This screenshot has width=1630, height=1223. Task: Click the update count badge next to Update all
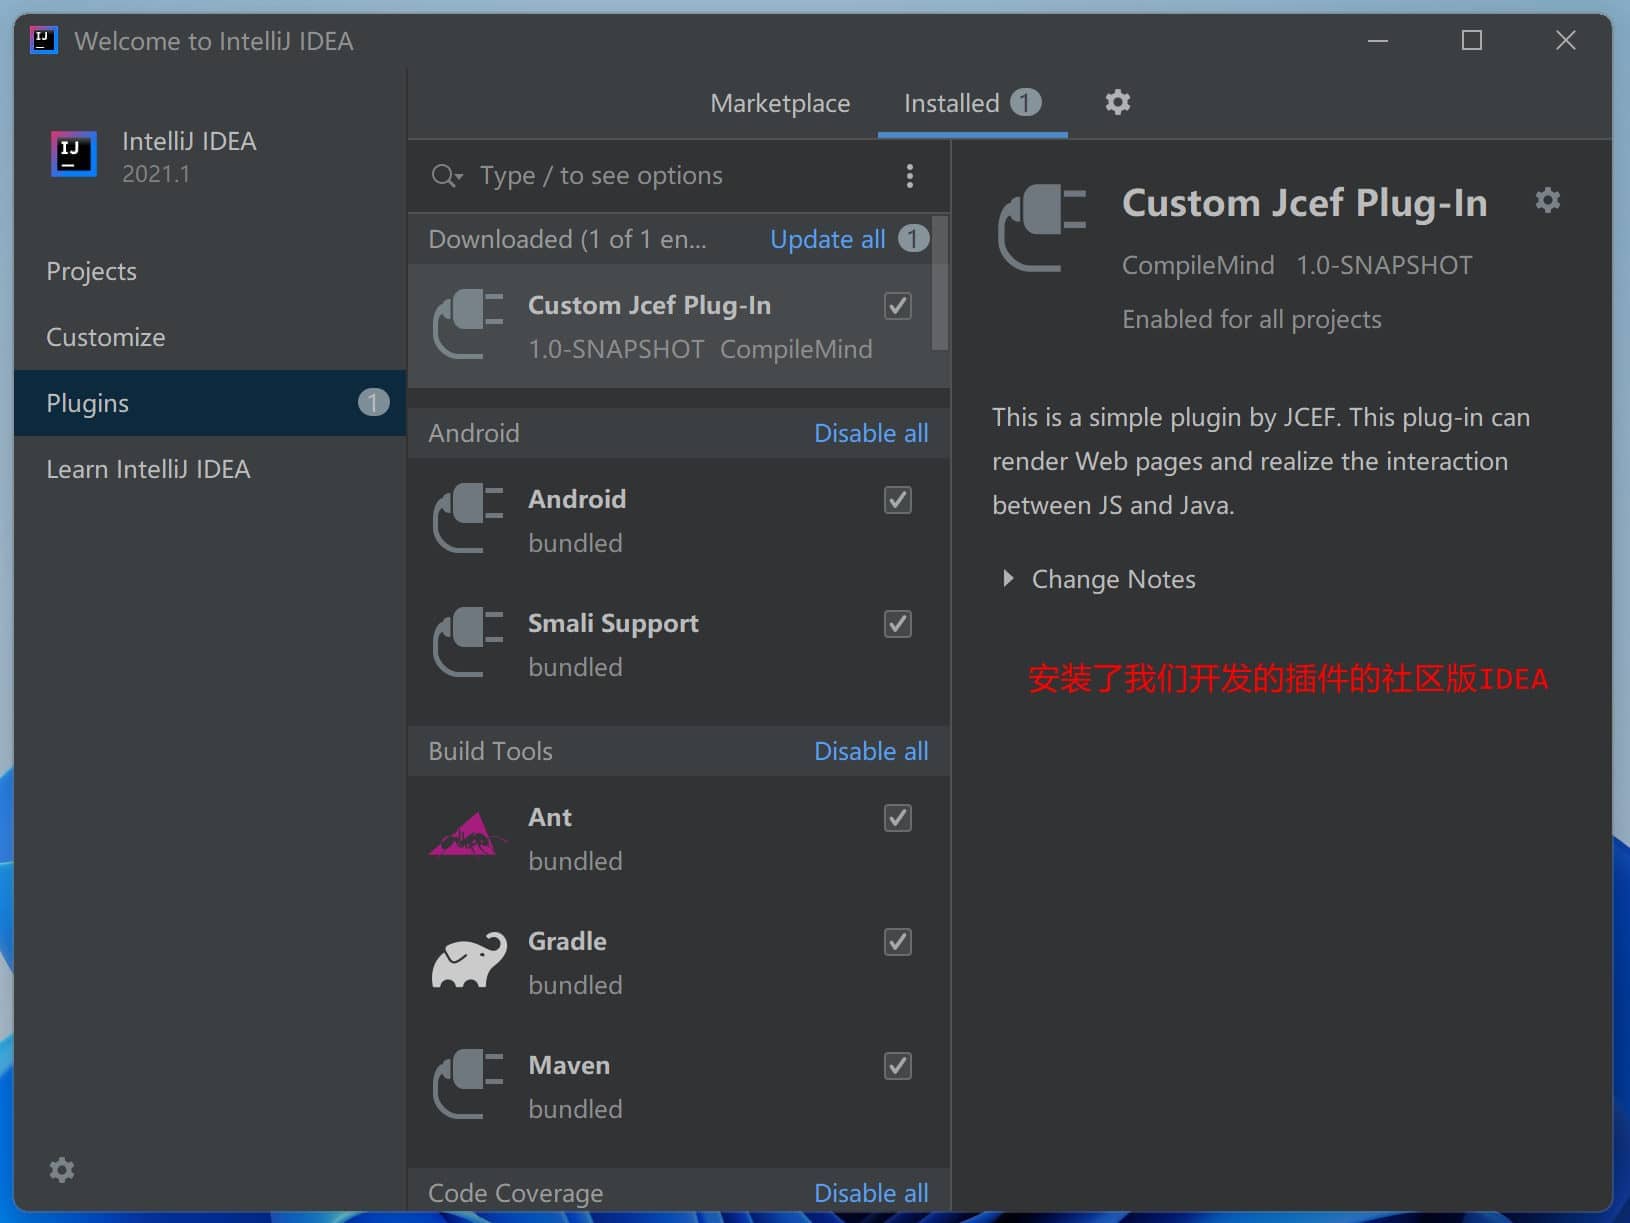(x=913, y=238)
